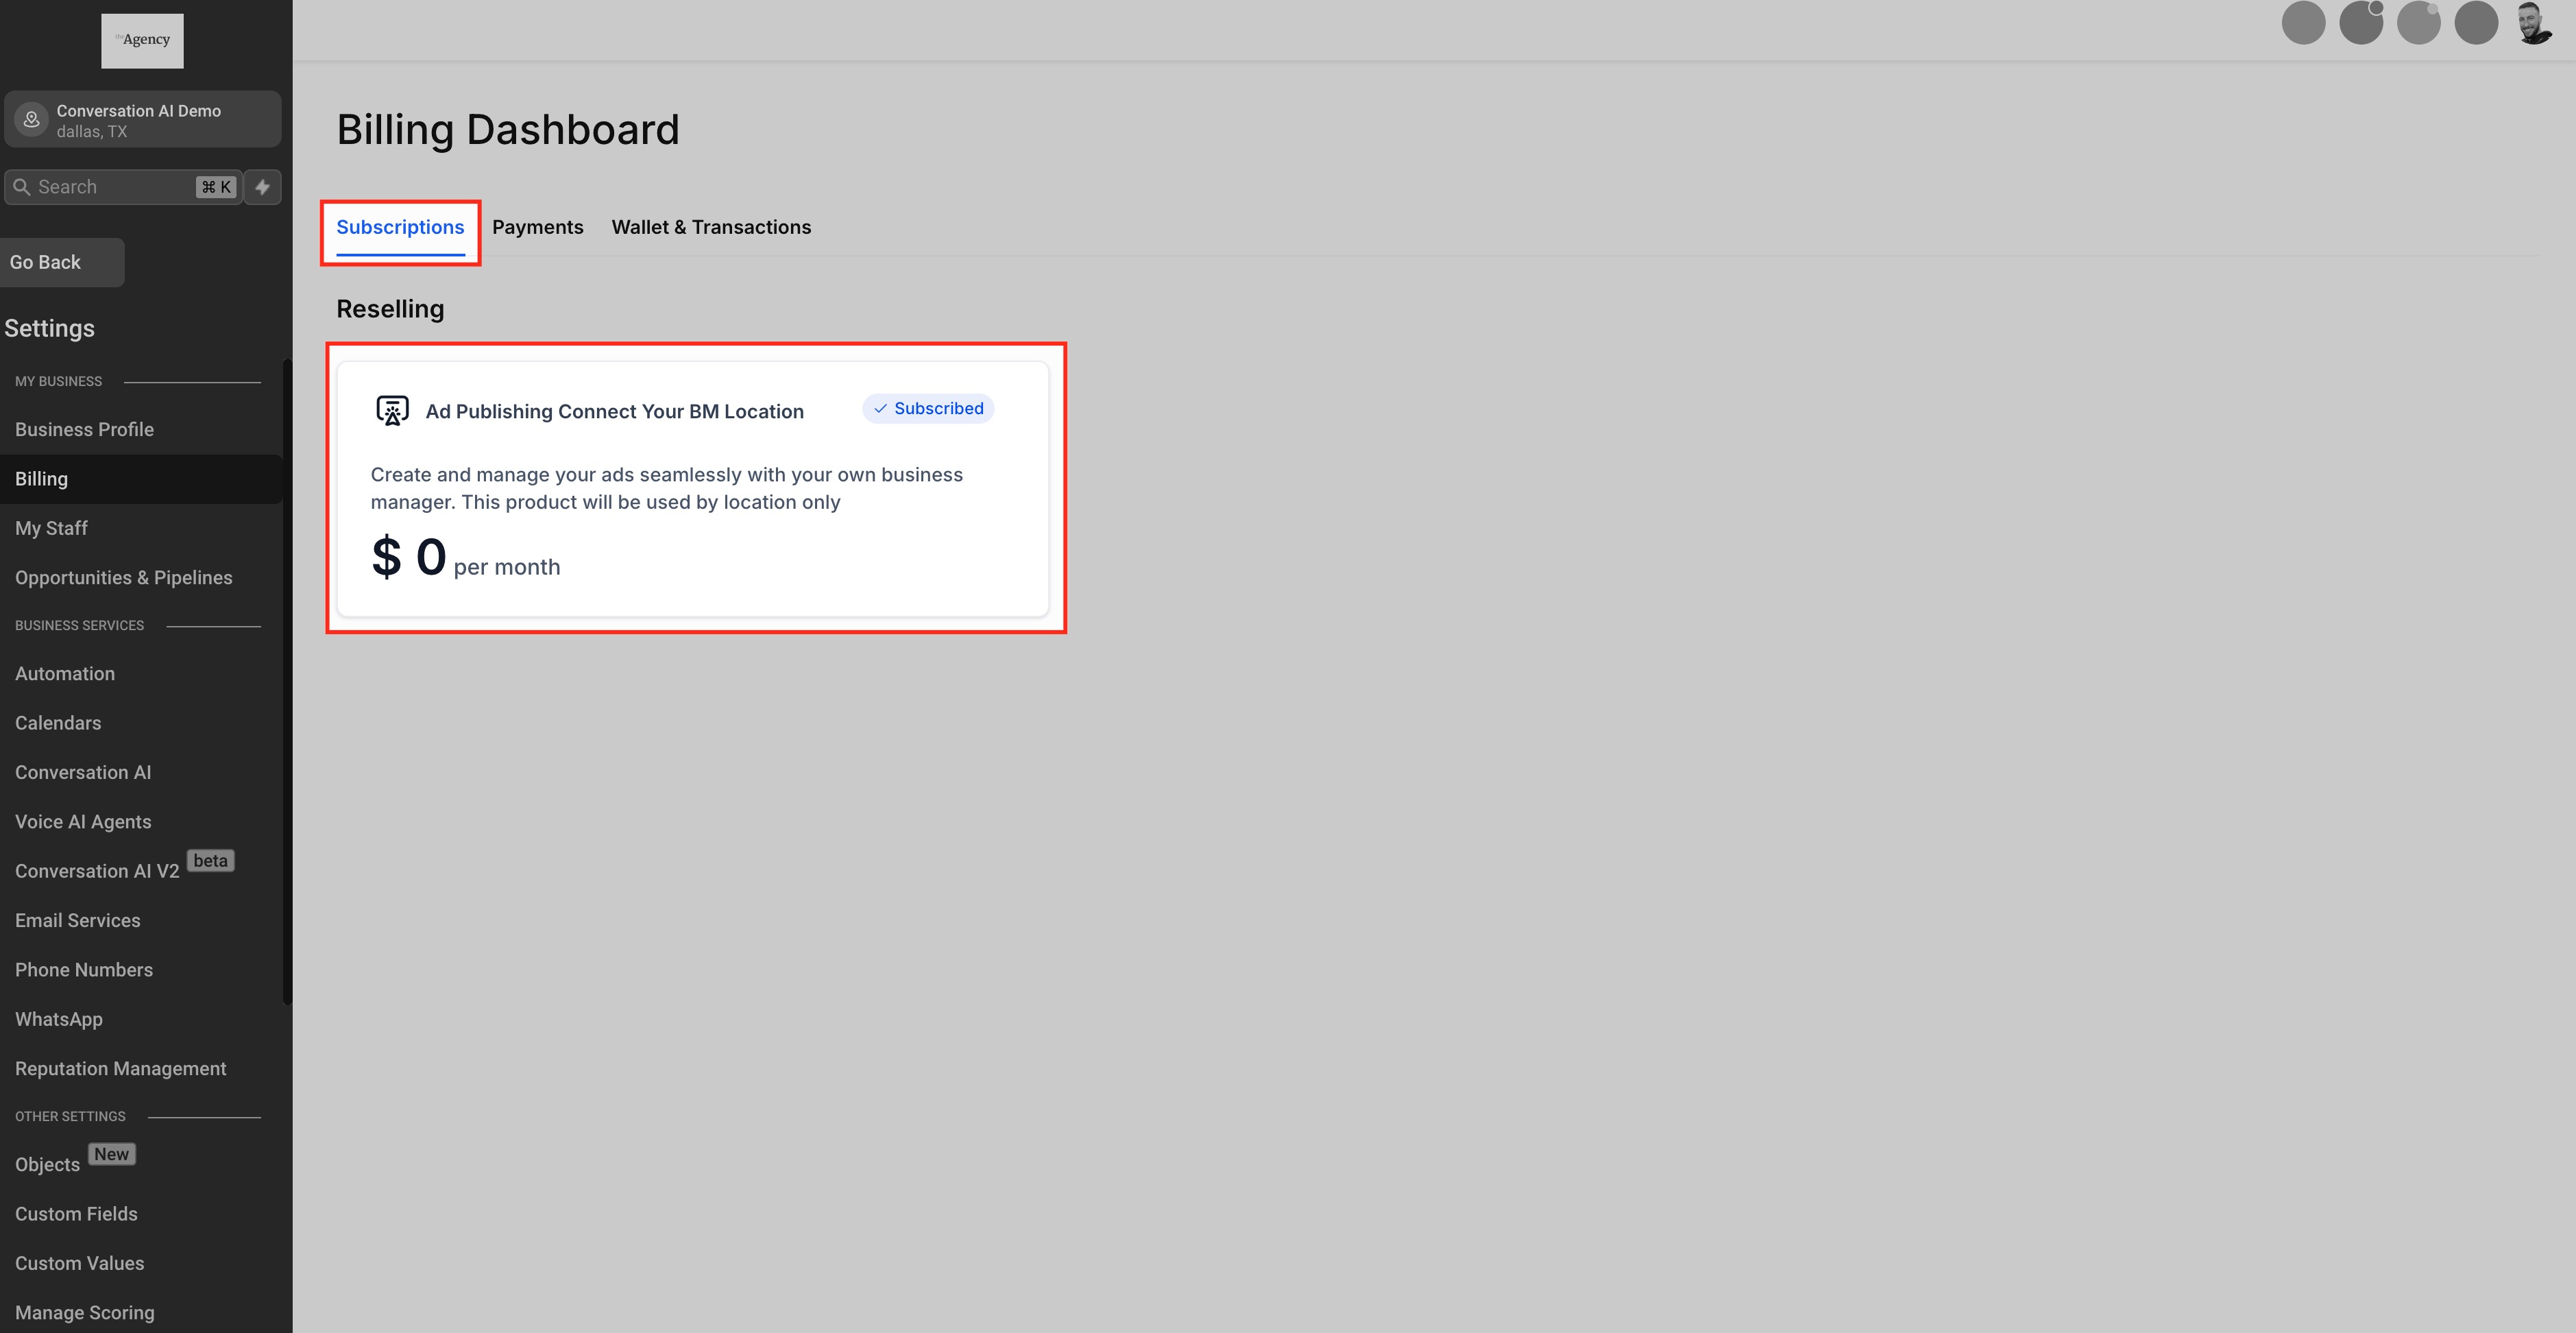Click the lightning bolt quick actions icon
2576x1333 pixels.
pos(262,187)
